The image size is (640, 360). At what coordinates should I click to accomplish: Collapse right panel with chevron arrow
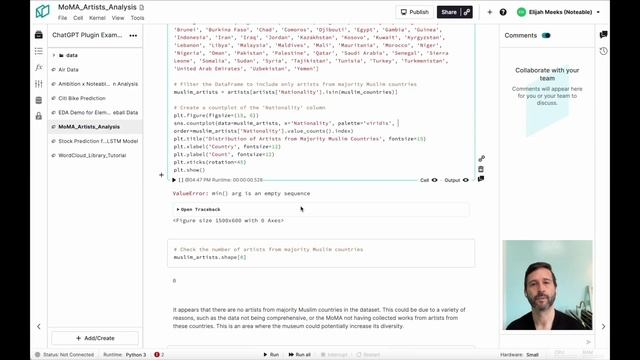[x=603, y=327]
